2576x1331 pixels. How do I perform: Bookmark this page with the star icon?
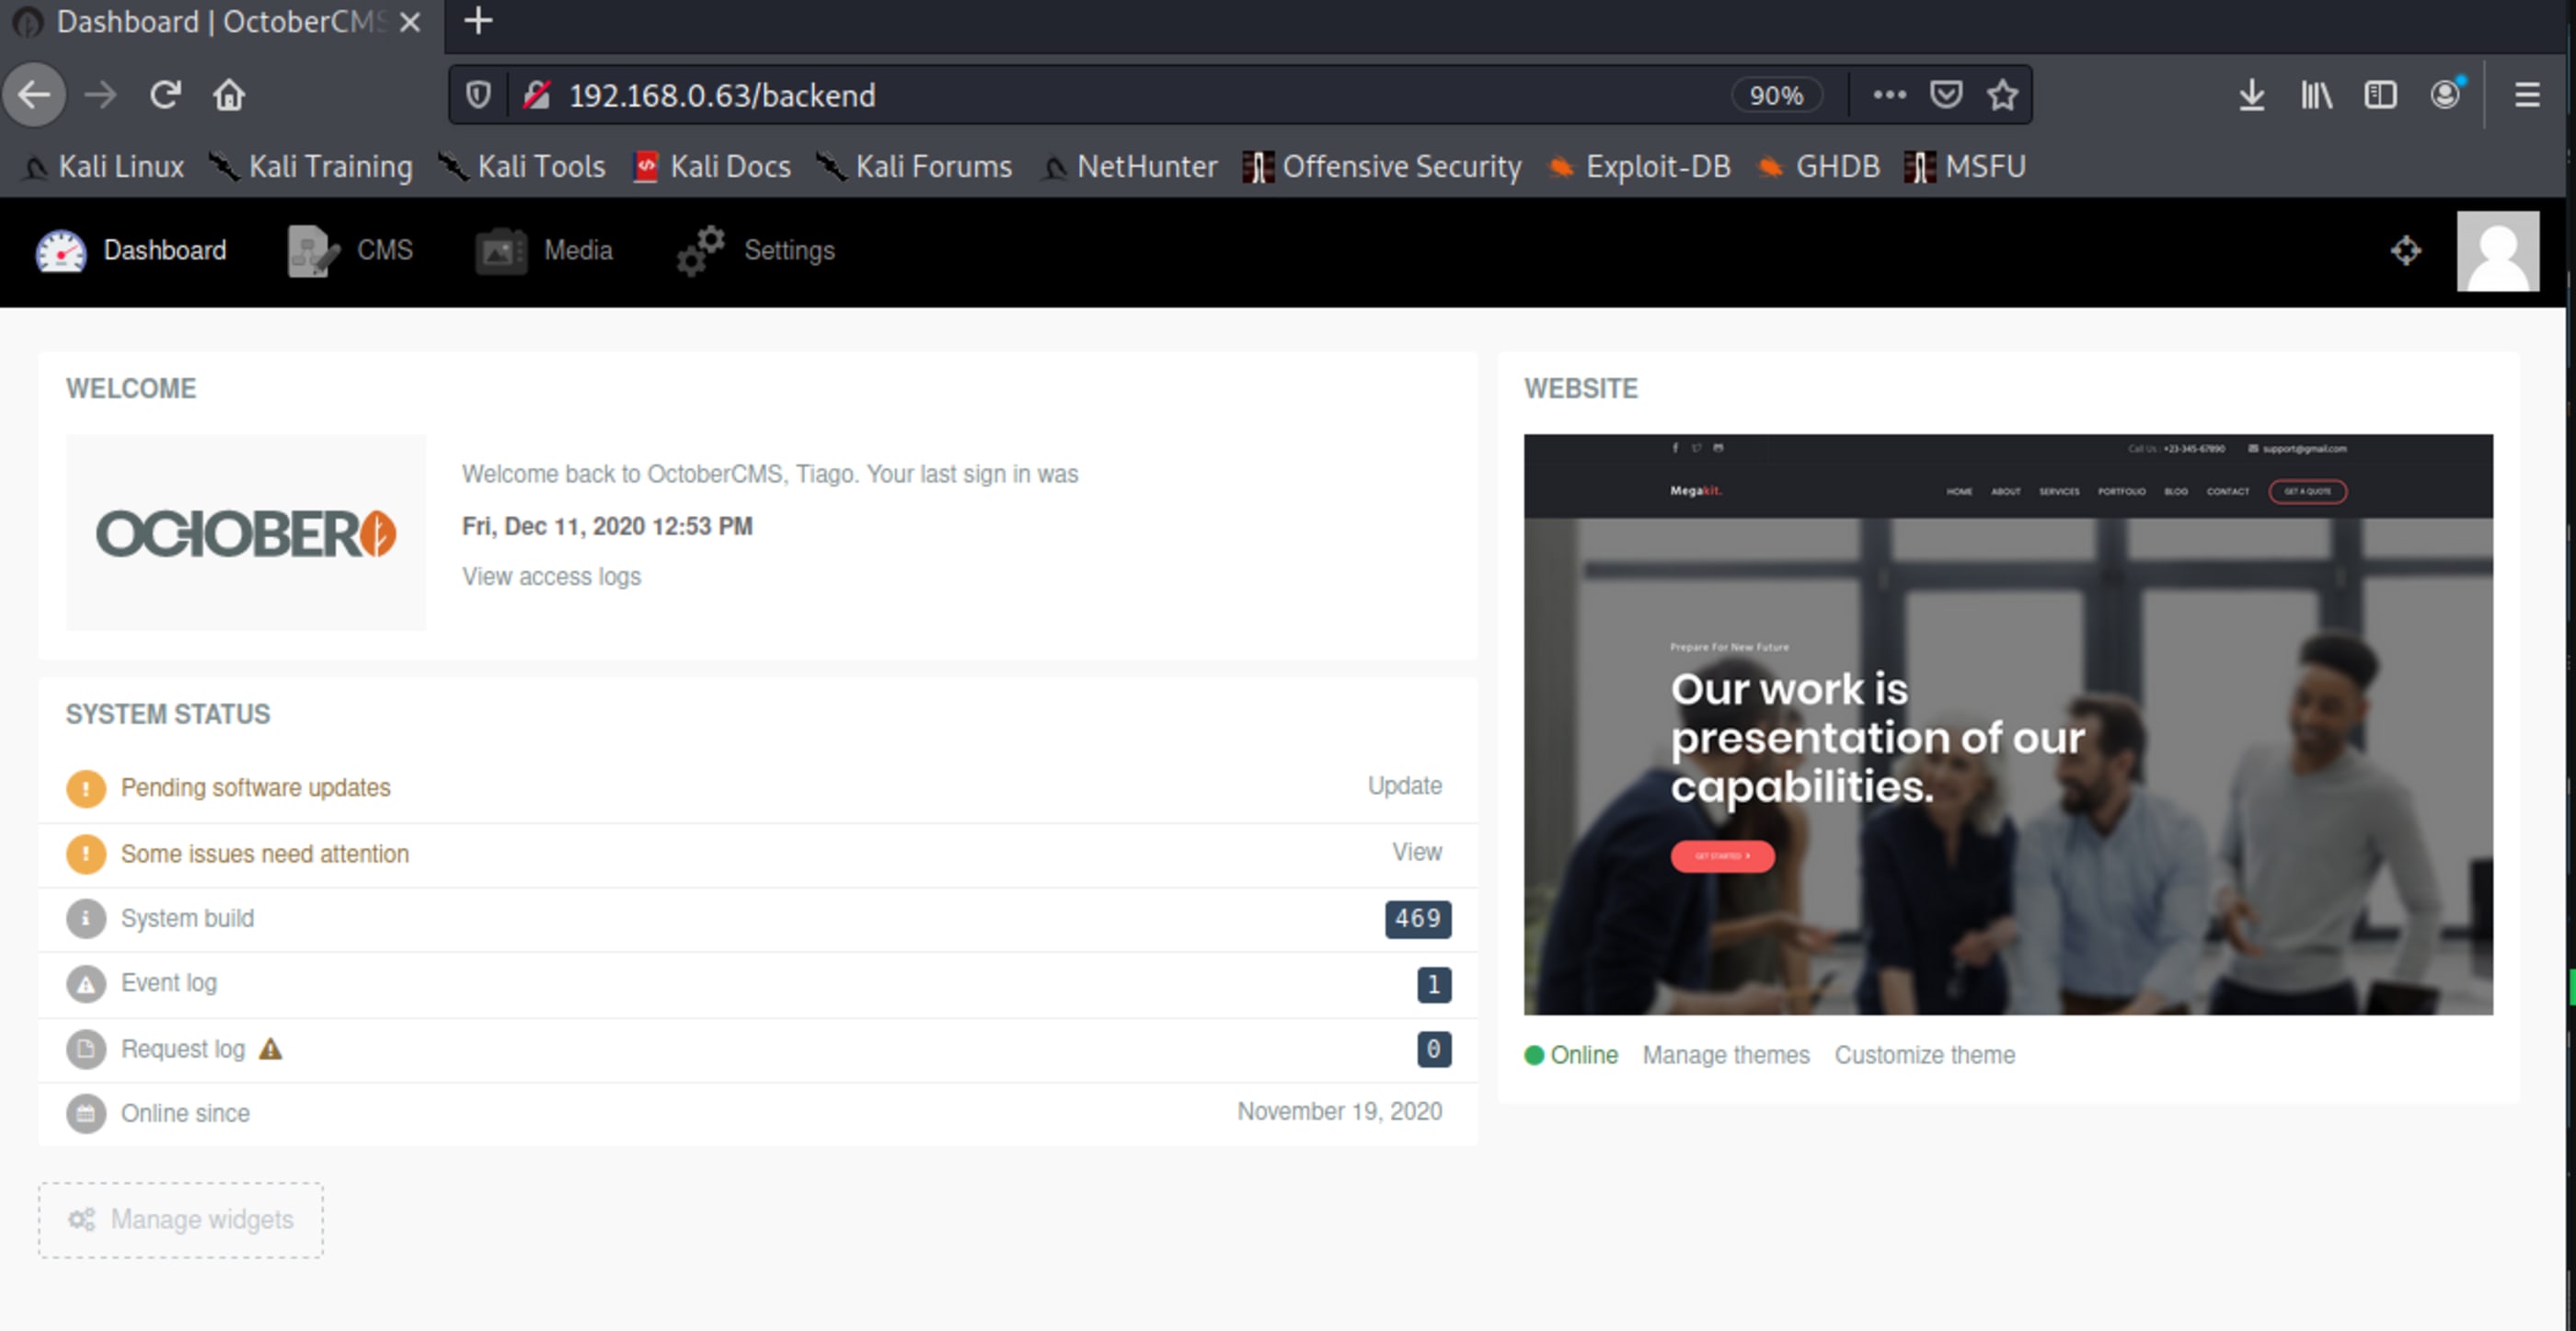point(2002,95)
